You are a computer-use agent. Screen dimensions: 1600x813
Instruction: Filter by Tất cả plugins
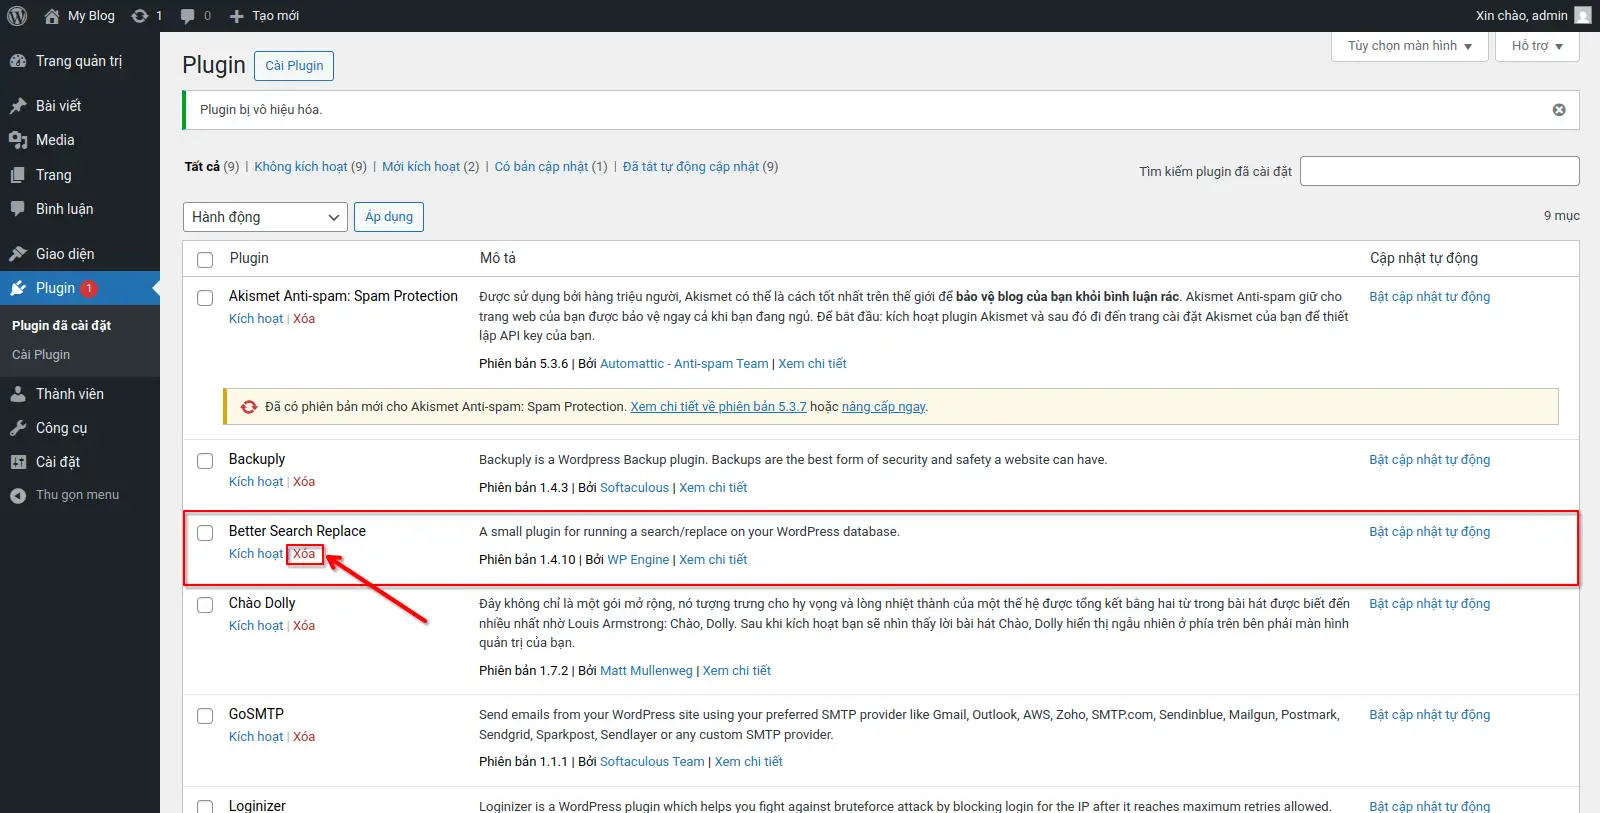click(202, 167)
